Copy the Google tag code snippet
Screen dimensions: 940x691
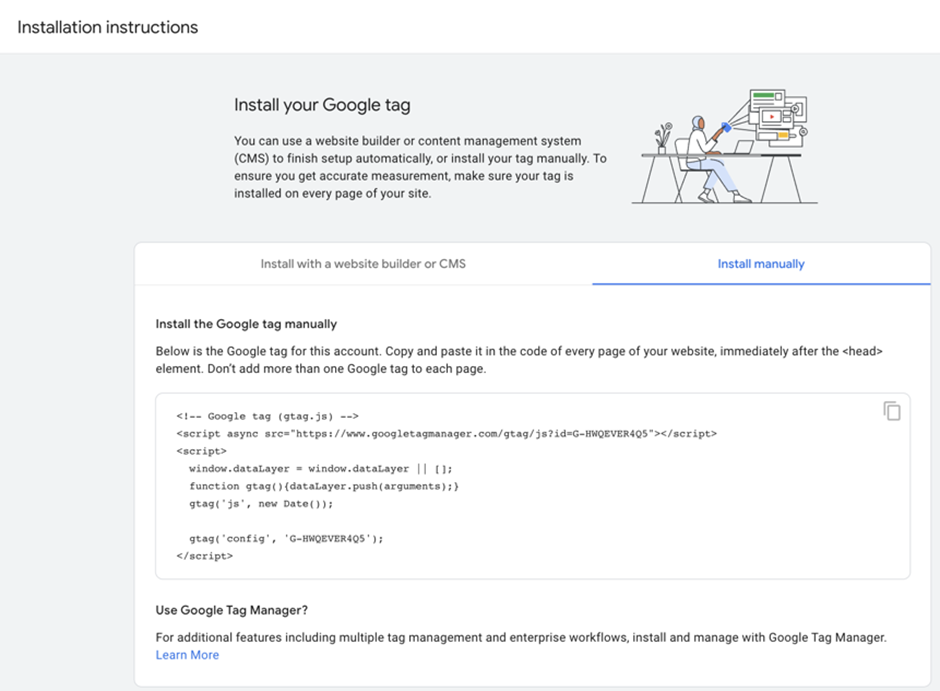(x=892, y=411)
